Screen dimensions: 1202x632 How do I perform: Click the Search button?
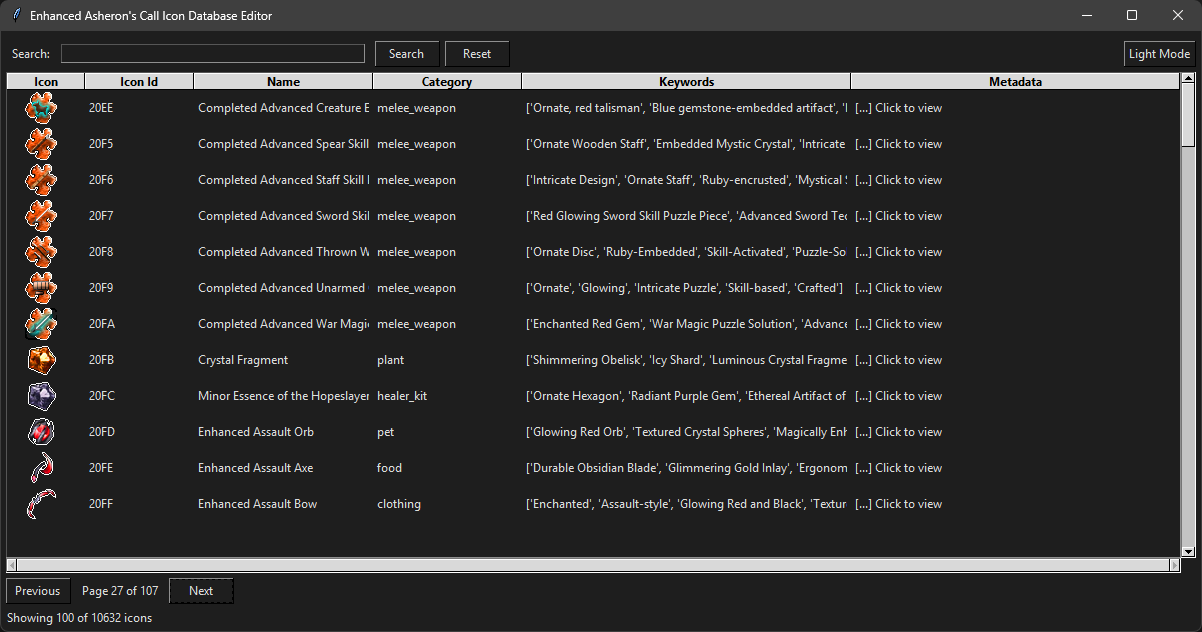[x=406, y=54]
